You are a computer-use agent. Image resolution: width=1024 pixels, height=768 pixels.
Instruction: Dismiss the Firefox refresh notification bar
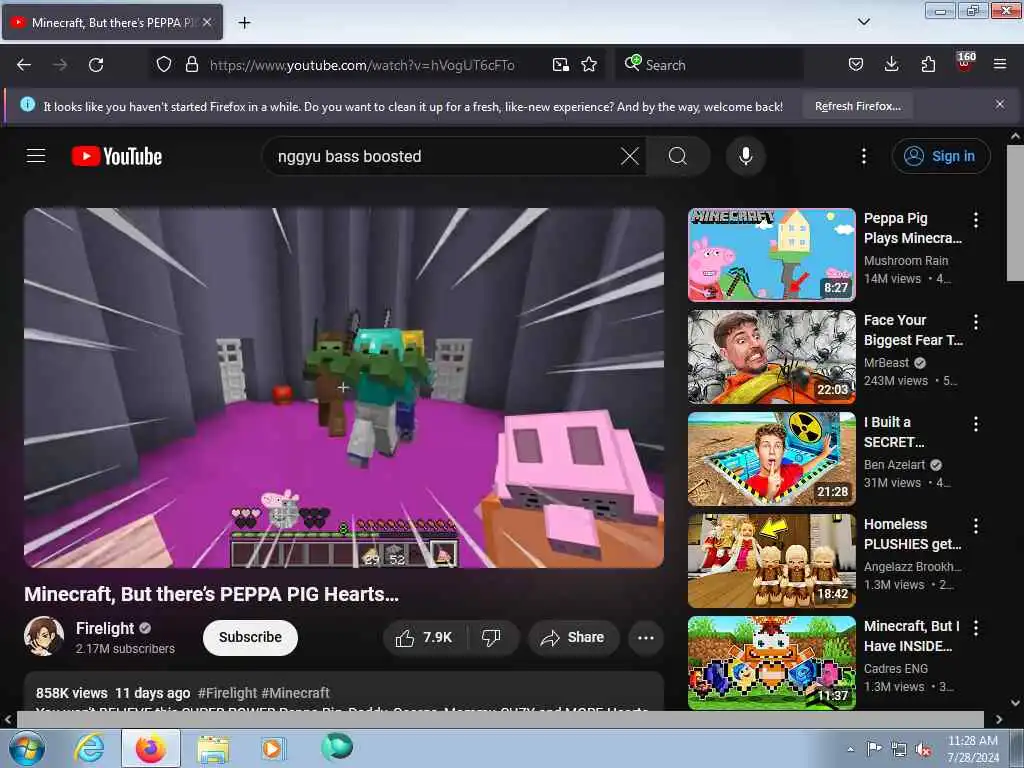[x=1000, y=104]
